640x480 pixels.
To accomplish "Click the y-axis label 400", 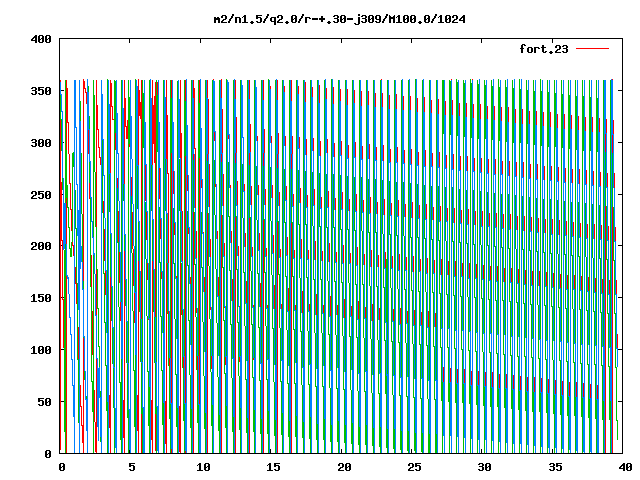I will click(x=41, y=39).
